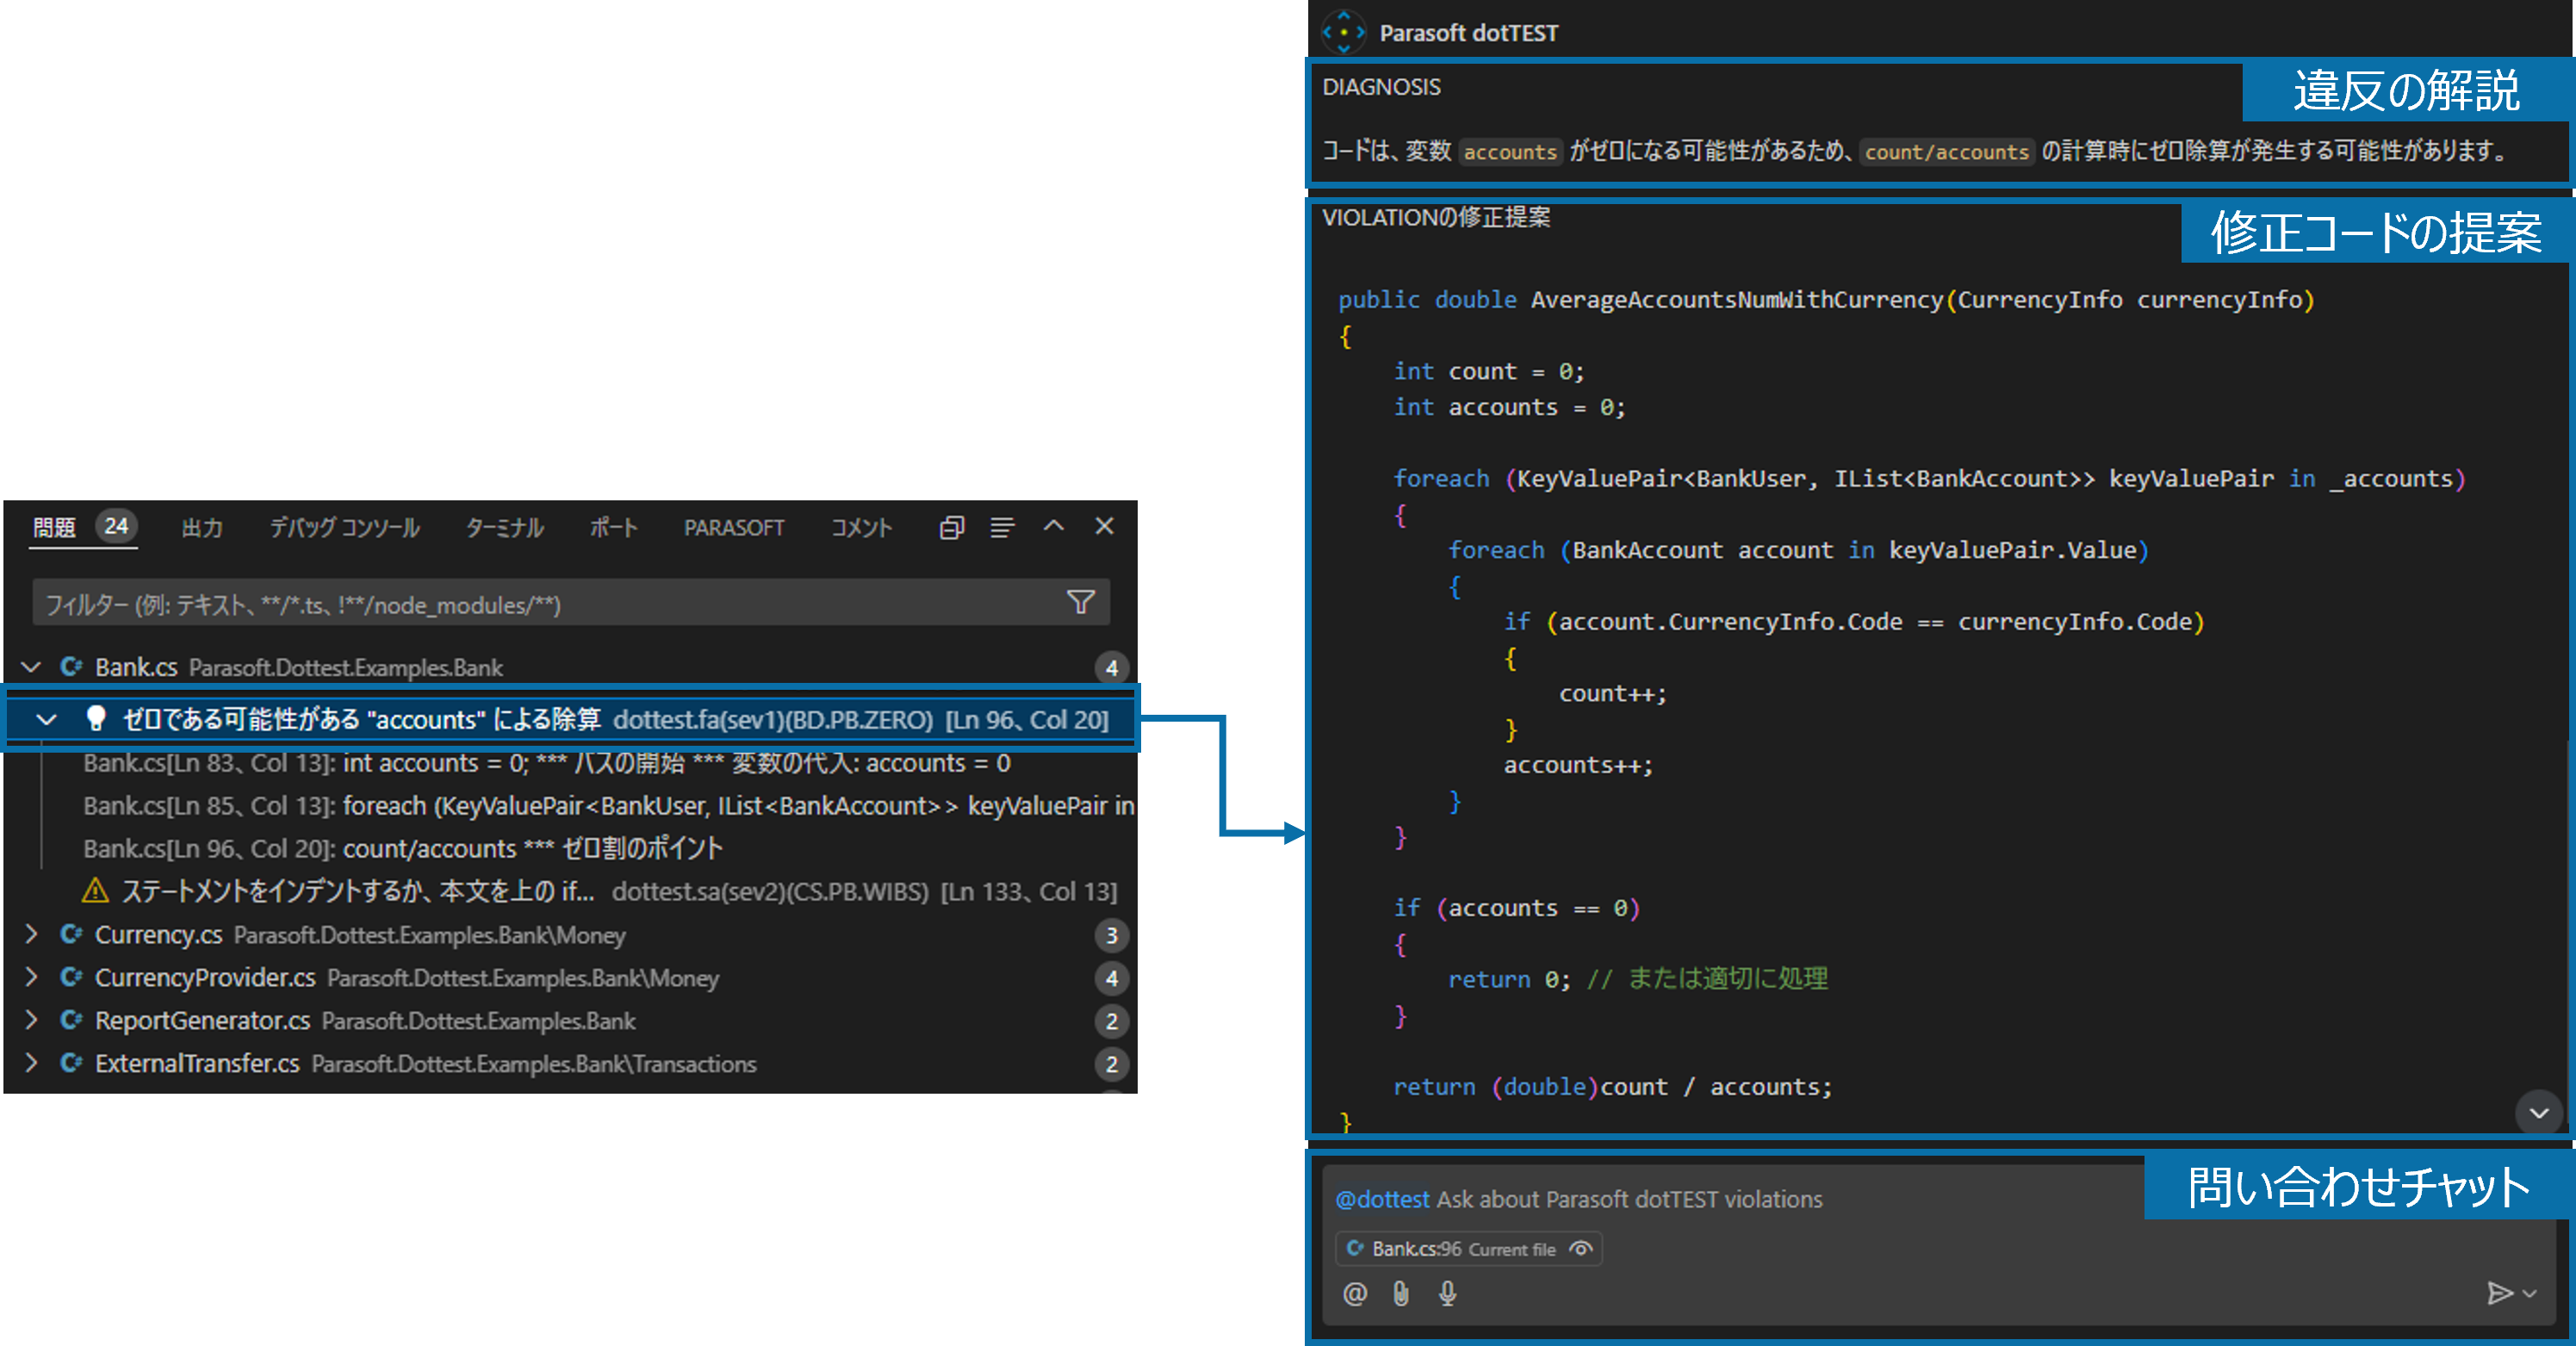The width and height of the screenshot is (2576, 1346).
Task: Click the scroll-to-bottom chevron in chat
Action: (x=2538, y=1113)
